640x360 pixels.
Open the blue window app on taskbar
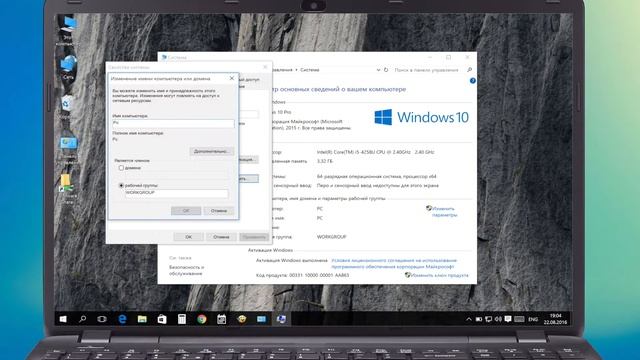coord(261,319)
